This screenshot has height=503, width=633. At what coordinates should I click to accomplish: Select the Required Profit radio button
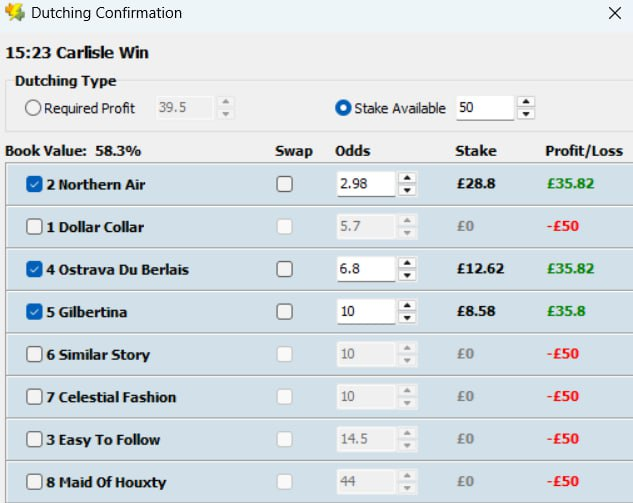tap(33, 108)
